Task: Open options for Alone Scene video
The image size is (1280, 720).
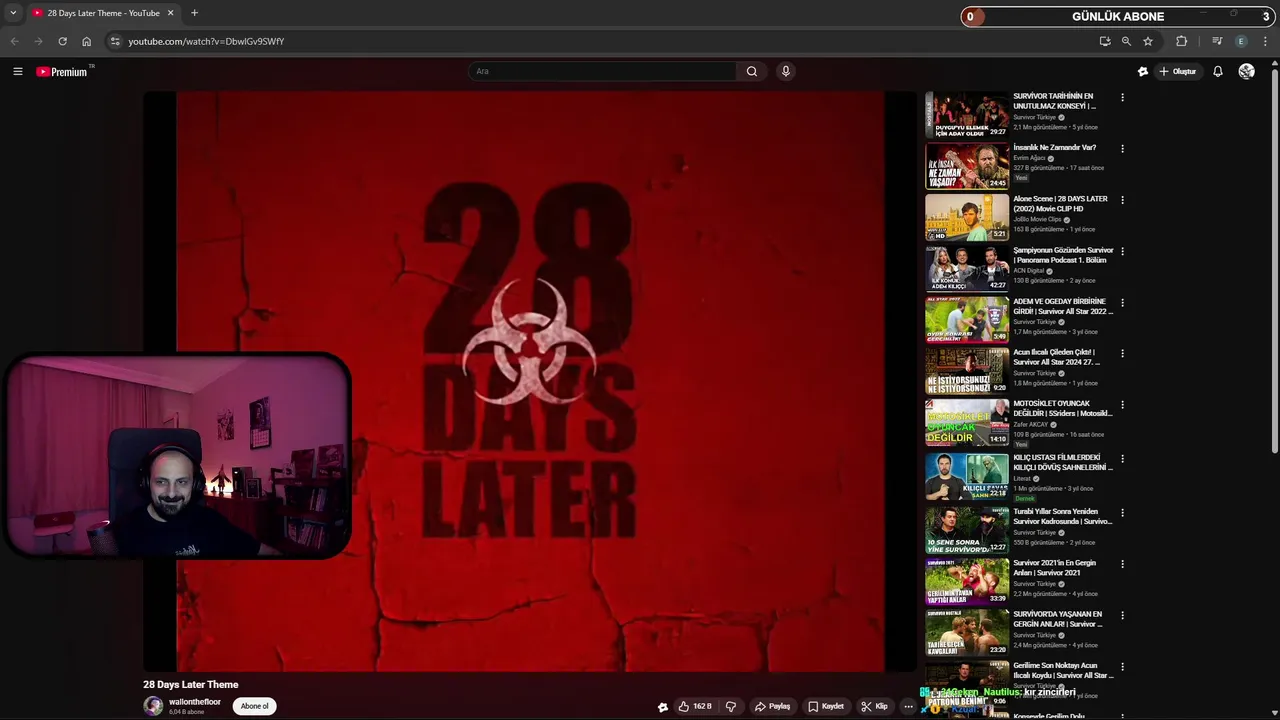Action: pyautogui.click(x=1122, y=200)
